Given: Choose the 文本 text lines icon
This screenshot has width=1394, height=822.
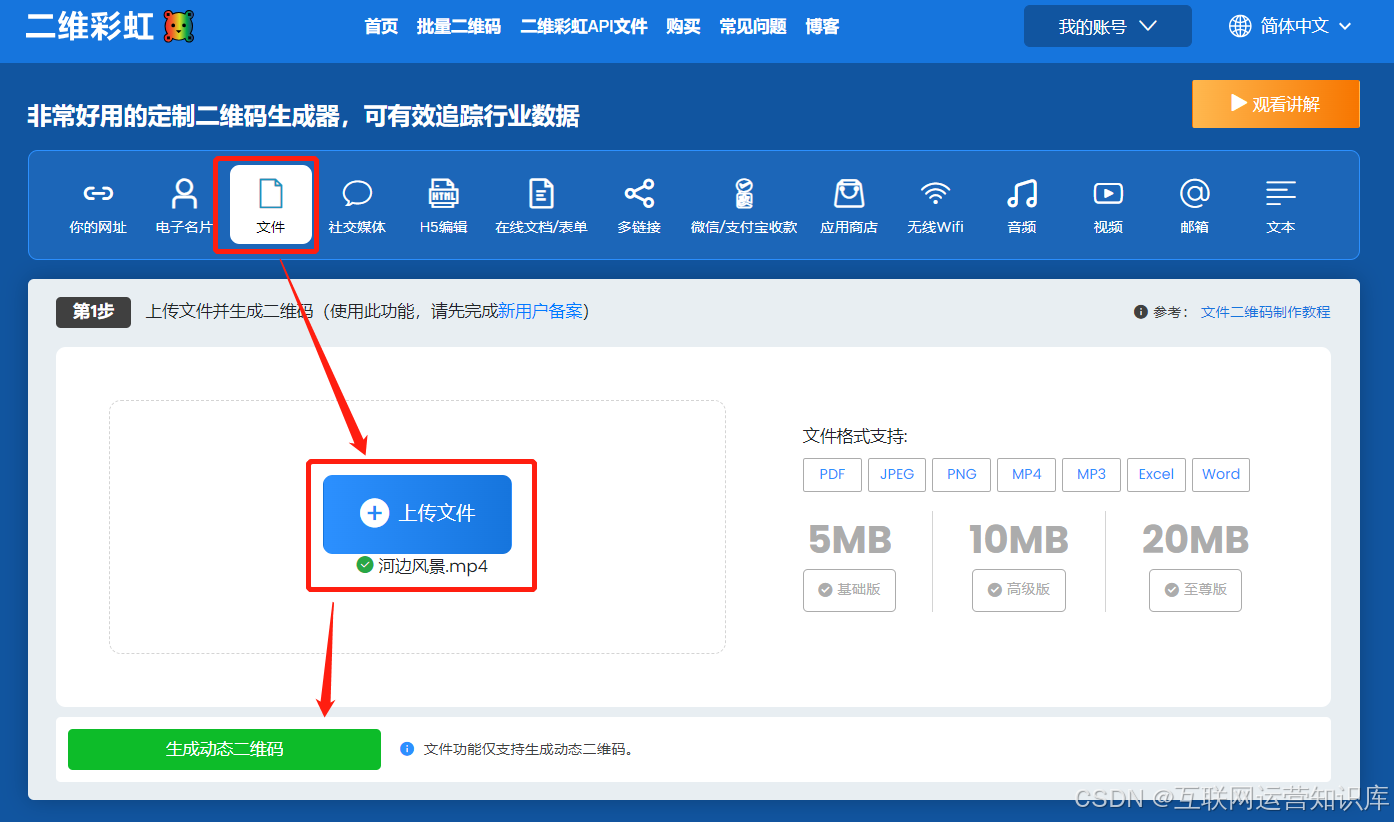Looking at the screenshot, I should click(x=1281, y=193).
